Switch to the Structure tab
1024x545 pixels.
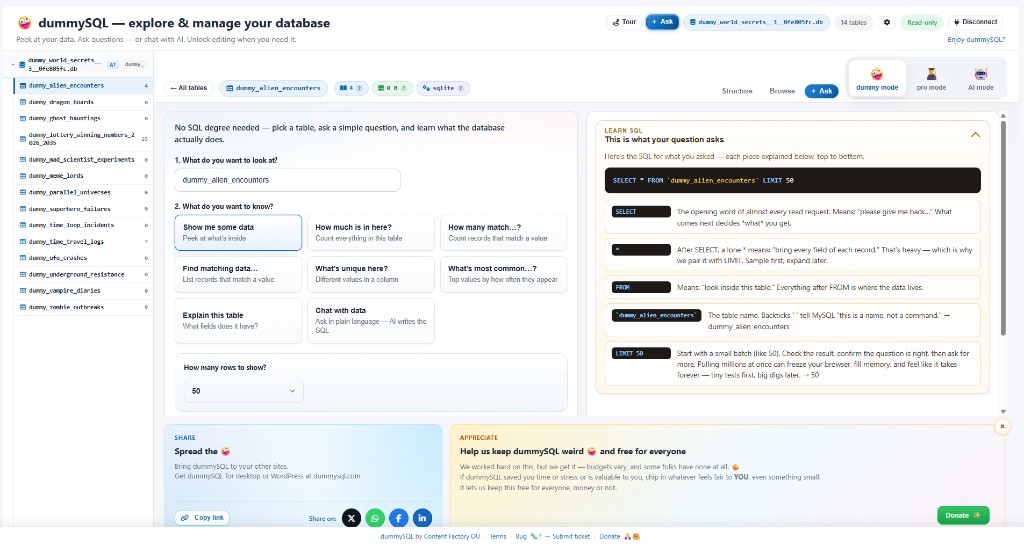[737, 91]
